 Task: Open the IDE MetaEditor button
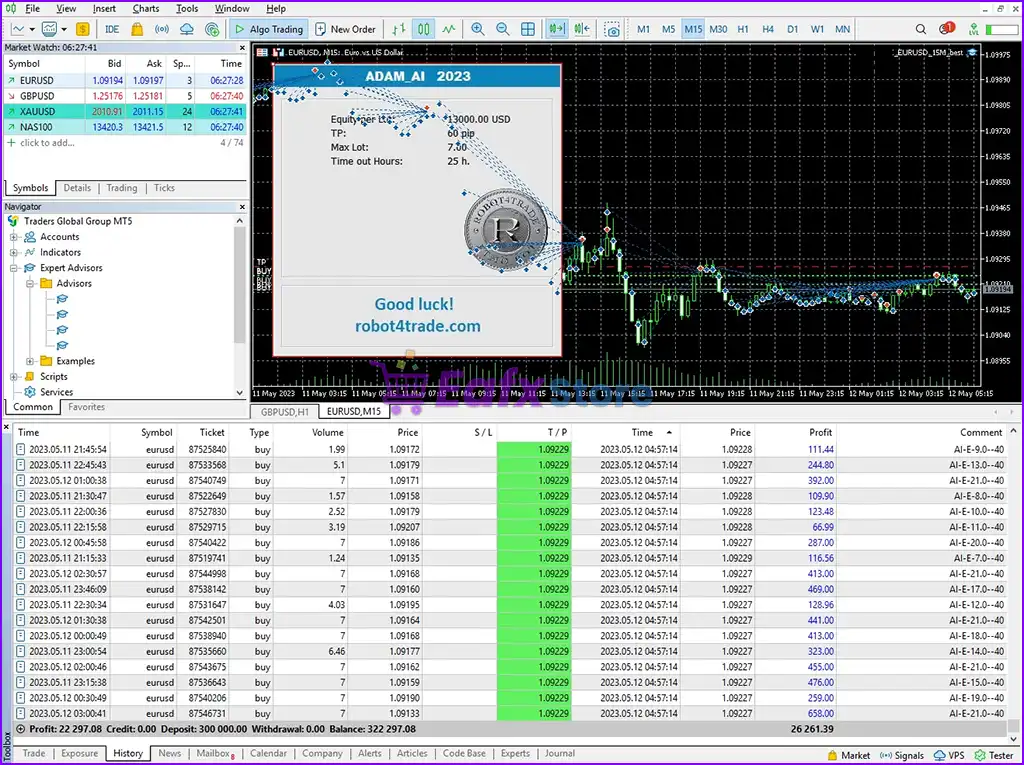pyautogui.click(x=112, y=29)
